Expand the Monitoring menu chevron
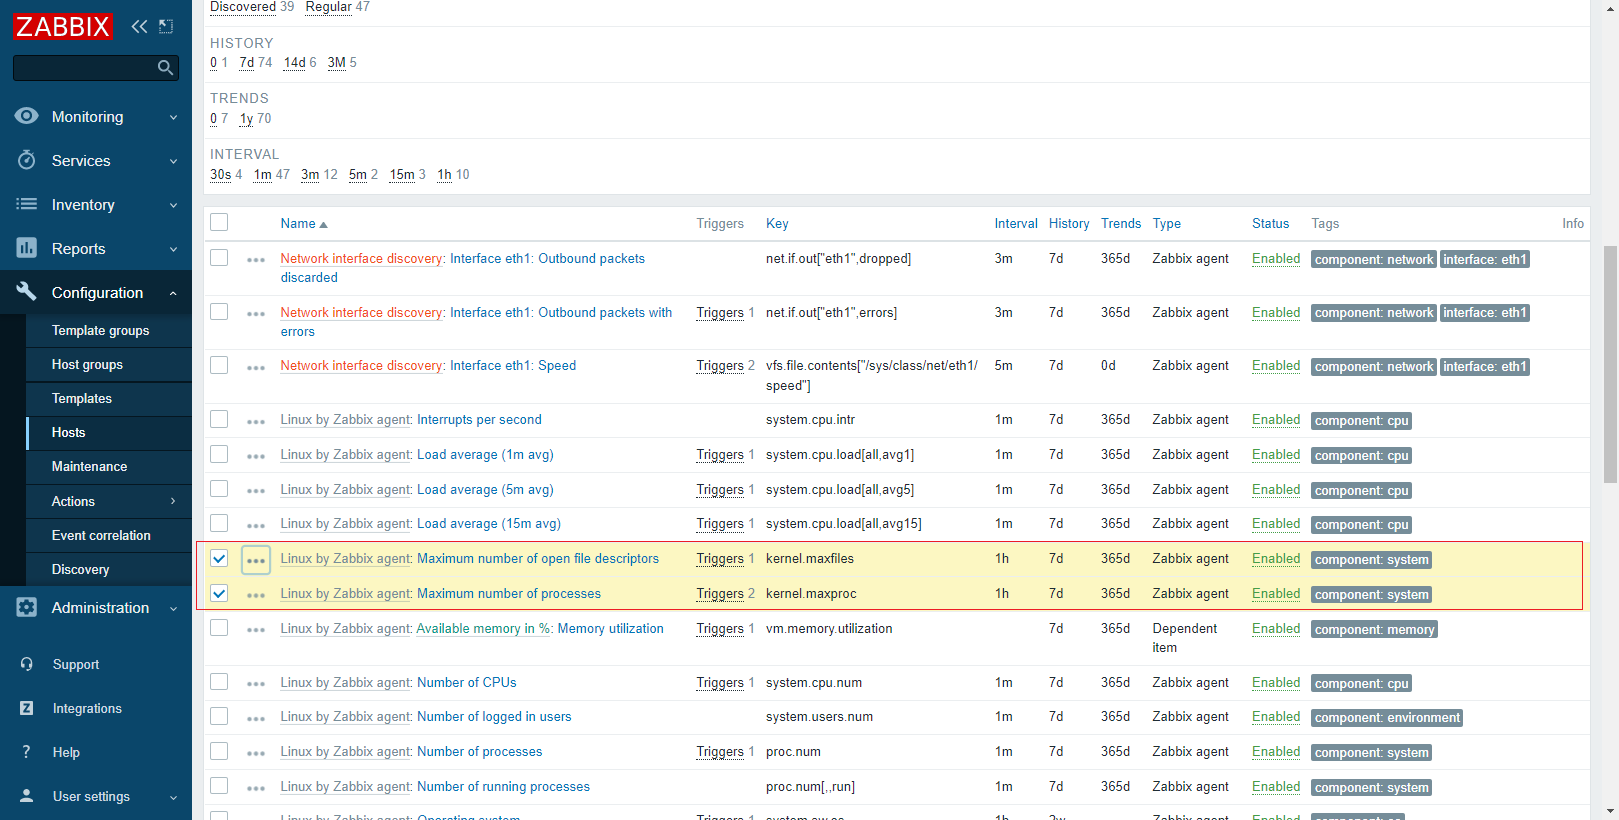1619x820 pixels. point(173,117)
